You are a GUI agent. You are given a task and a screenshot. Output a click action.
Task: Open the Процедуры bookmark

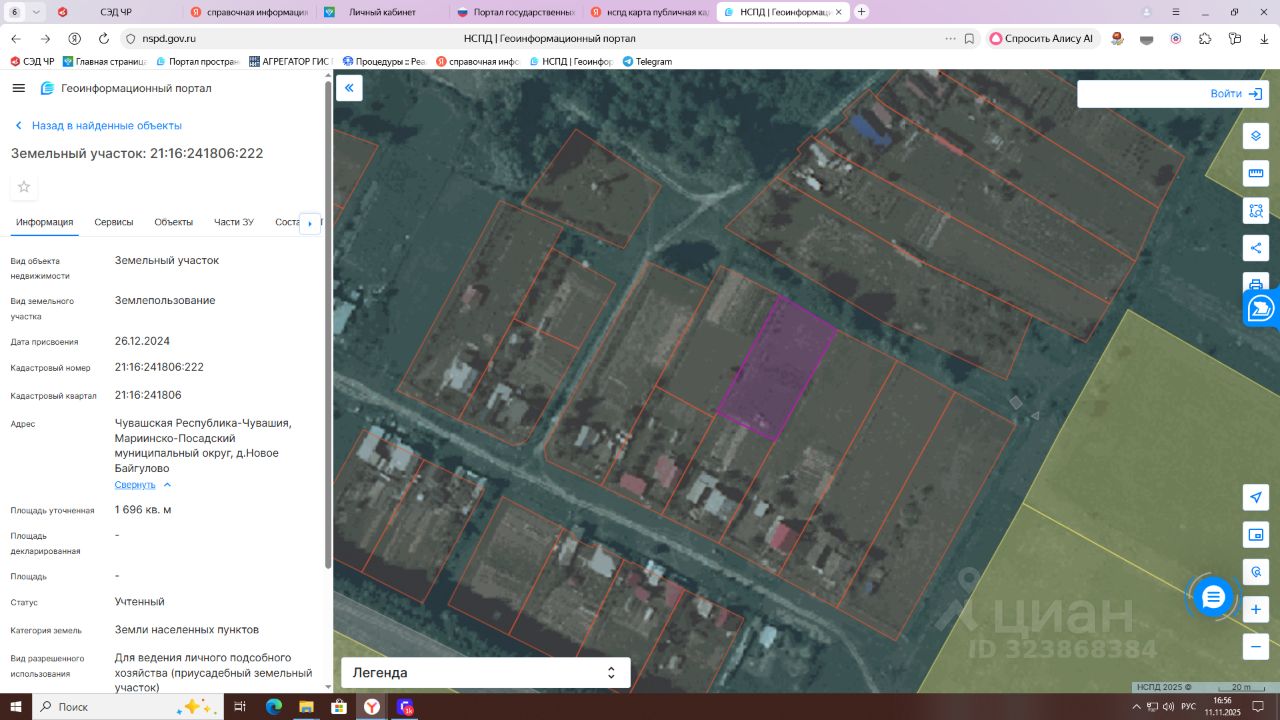pos(384,62)
